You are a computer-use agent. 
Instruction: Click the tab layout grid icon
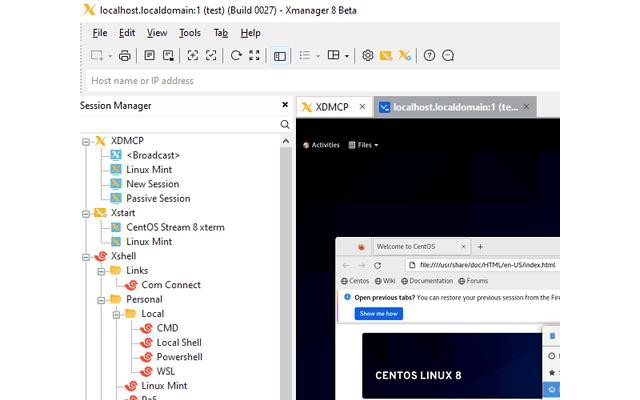coord(334,55)
